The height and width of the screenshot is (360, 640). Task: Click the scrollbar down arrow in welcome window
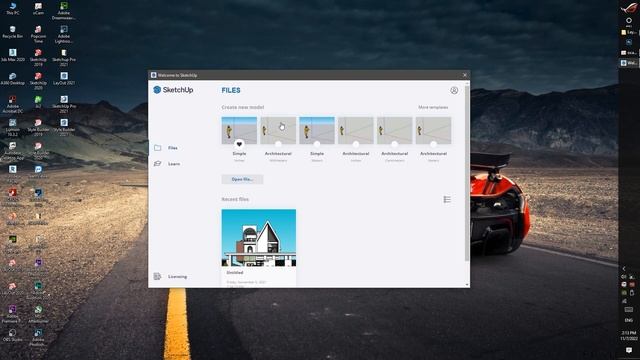467,284
